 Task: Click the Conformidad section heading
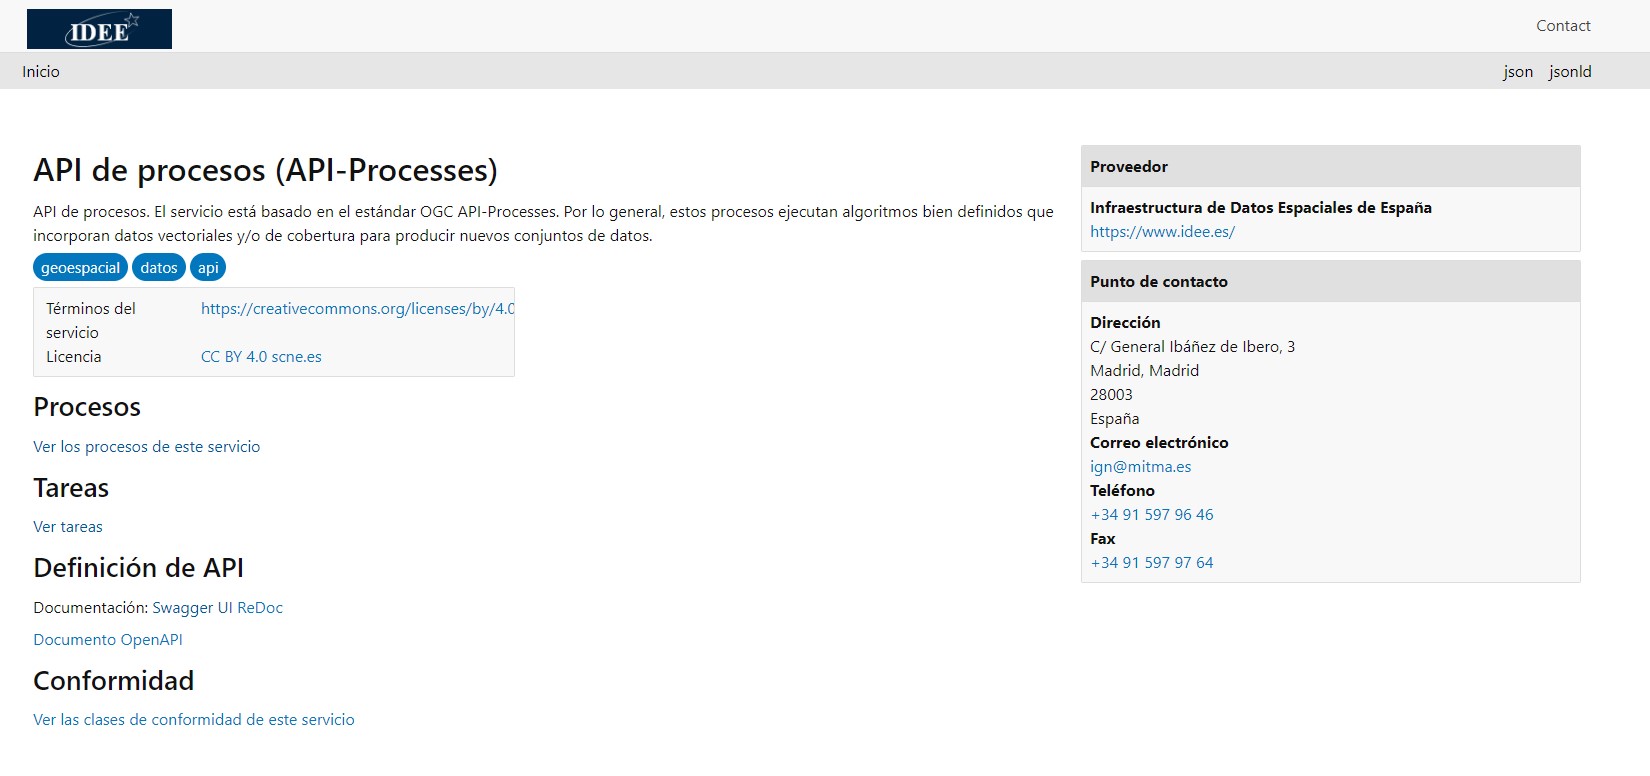(113, 681)
